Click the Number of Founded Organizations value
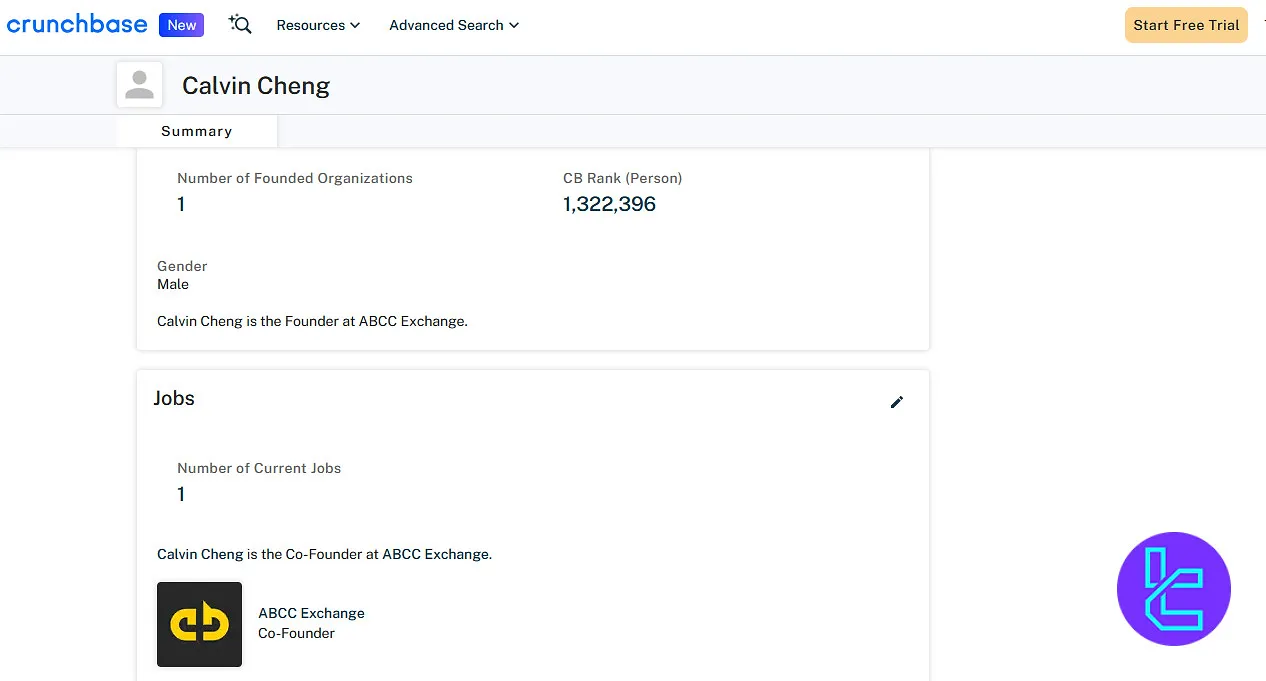The width and height of the screenshot is (1266, 681). 181,204
